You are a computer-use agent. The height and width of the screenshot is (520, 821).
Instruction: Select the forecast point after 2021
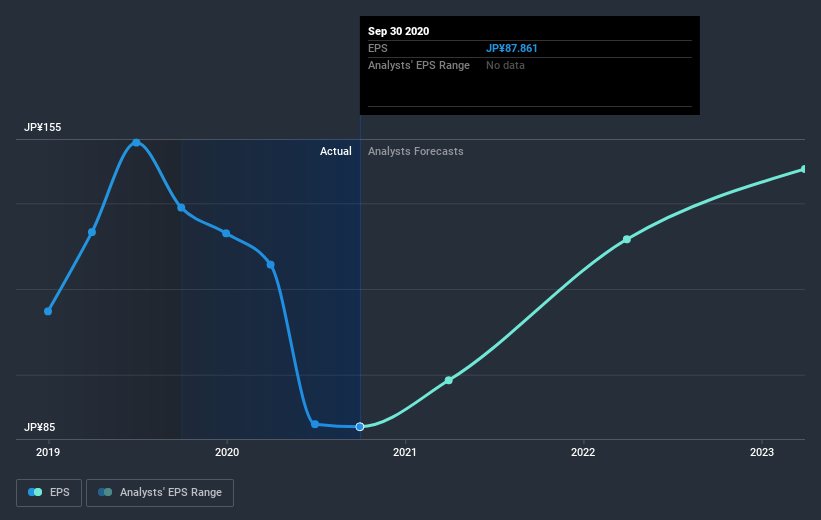[x=449, y=380]
